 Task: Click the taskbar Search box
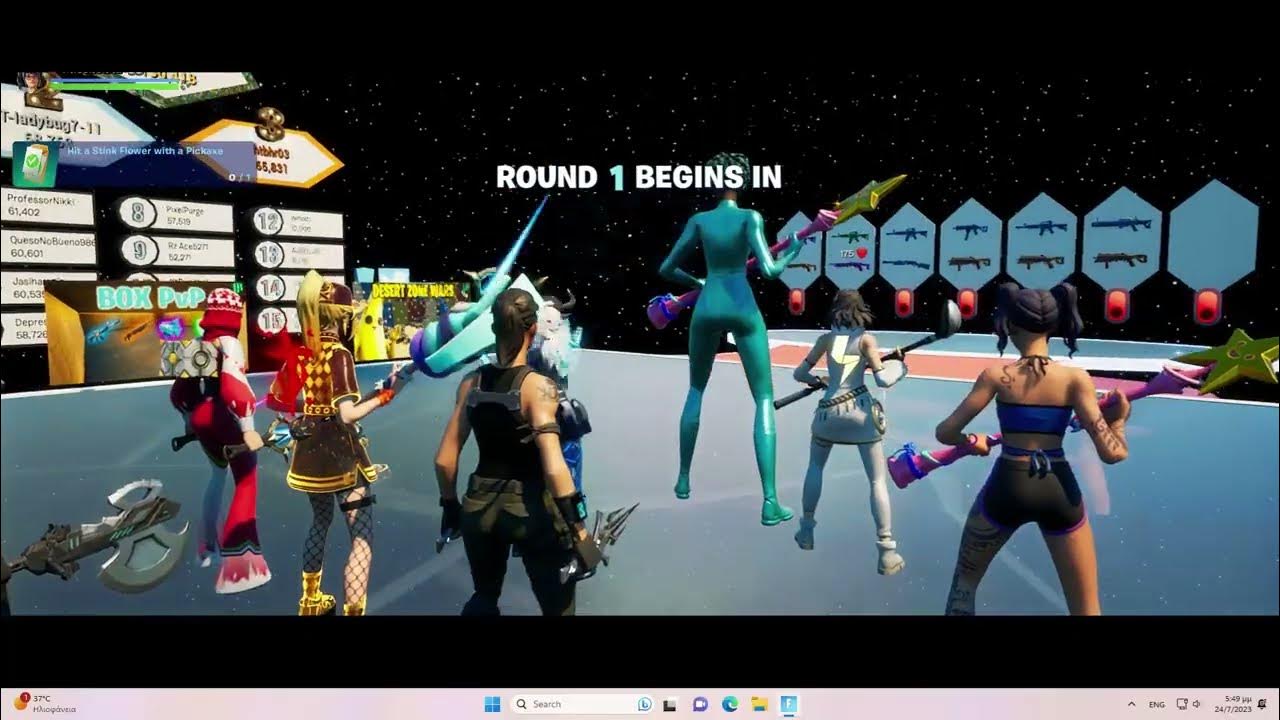[x=583, y=704]
